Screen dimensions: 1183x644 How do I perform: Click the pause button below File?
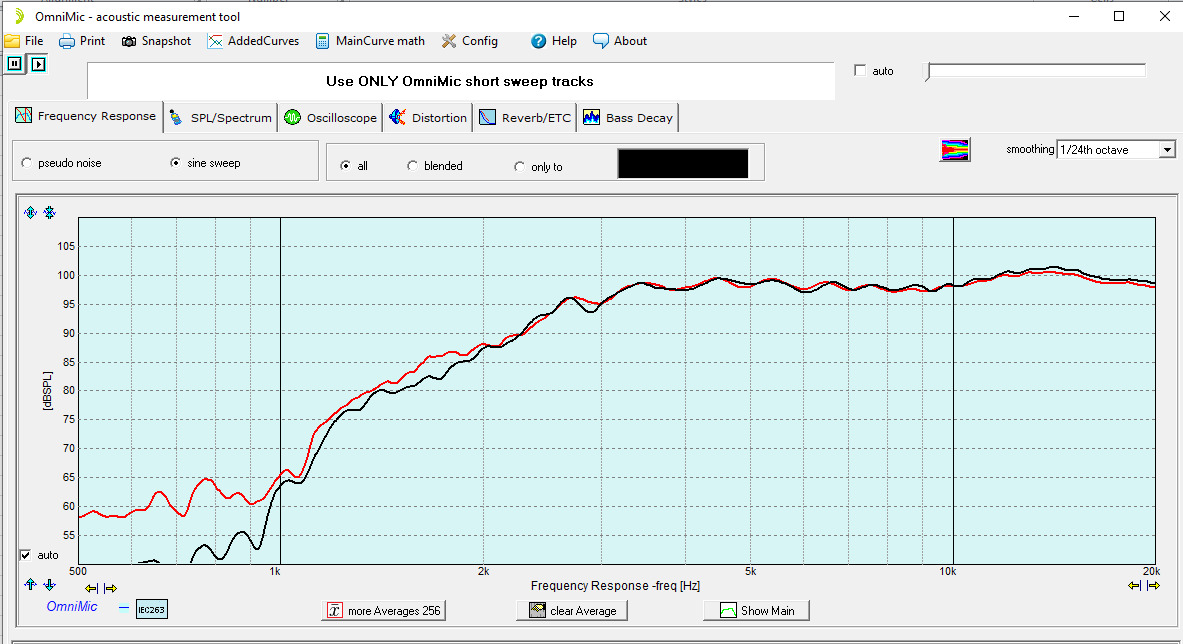coord(15,64)
